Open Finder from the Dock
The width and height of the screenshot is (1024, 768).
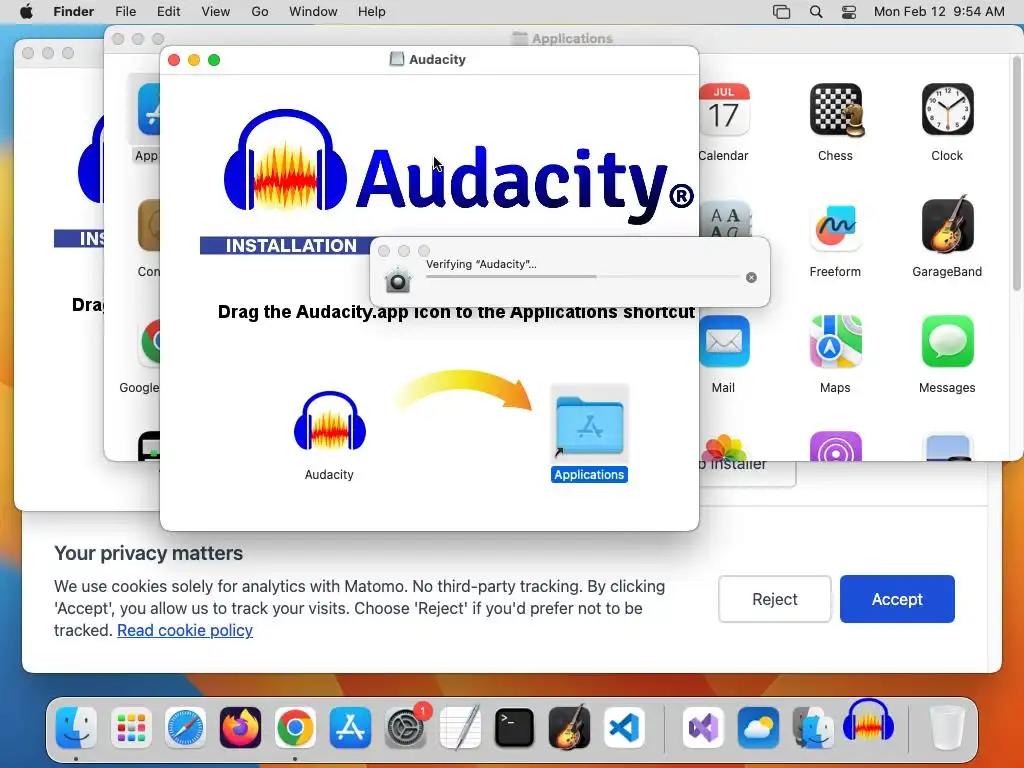click(x=76, y=727)
